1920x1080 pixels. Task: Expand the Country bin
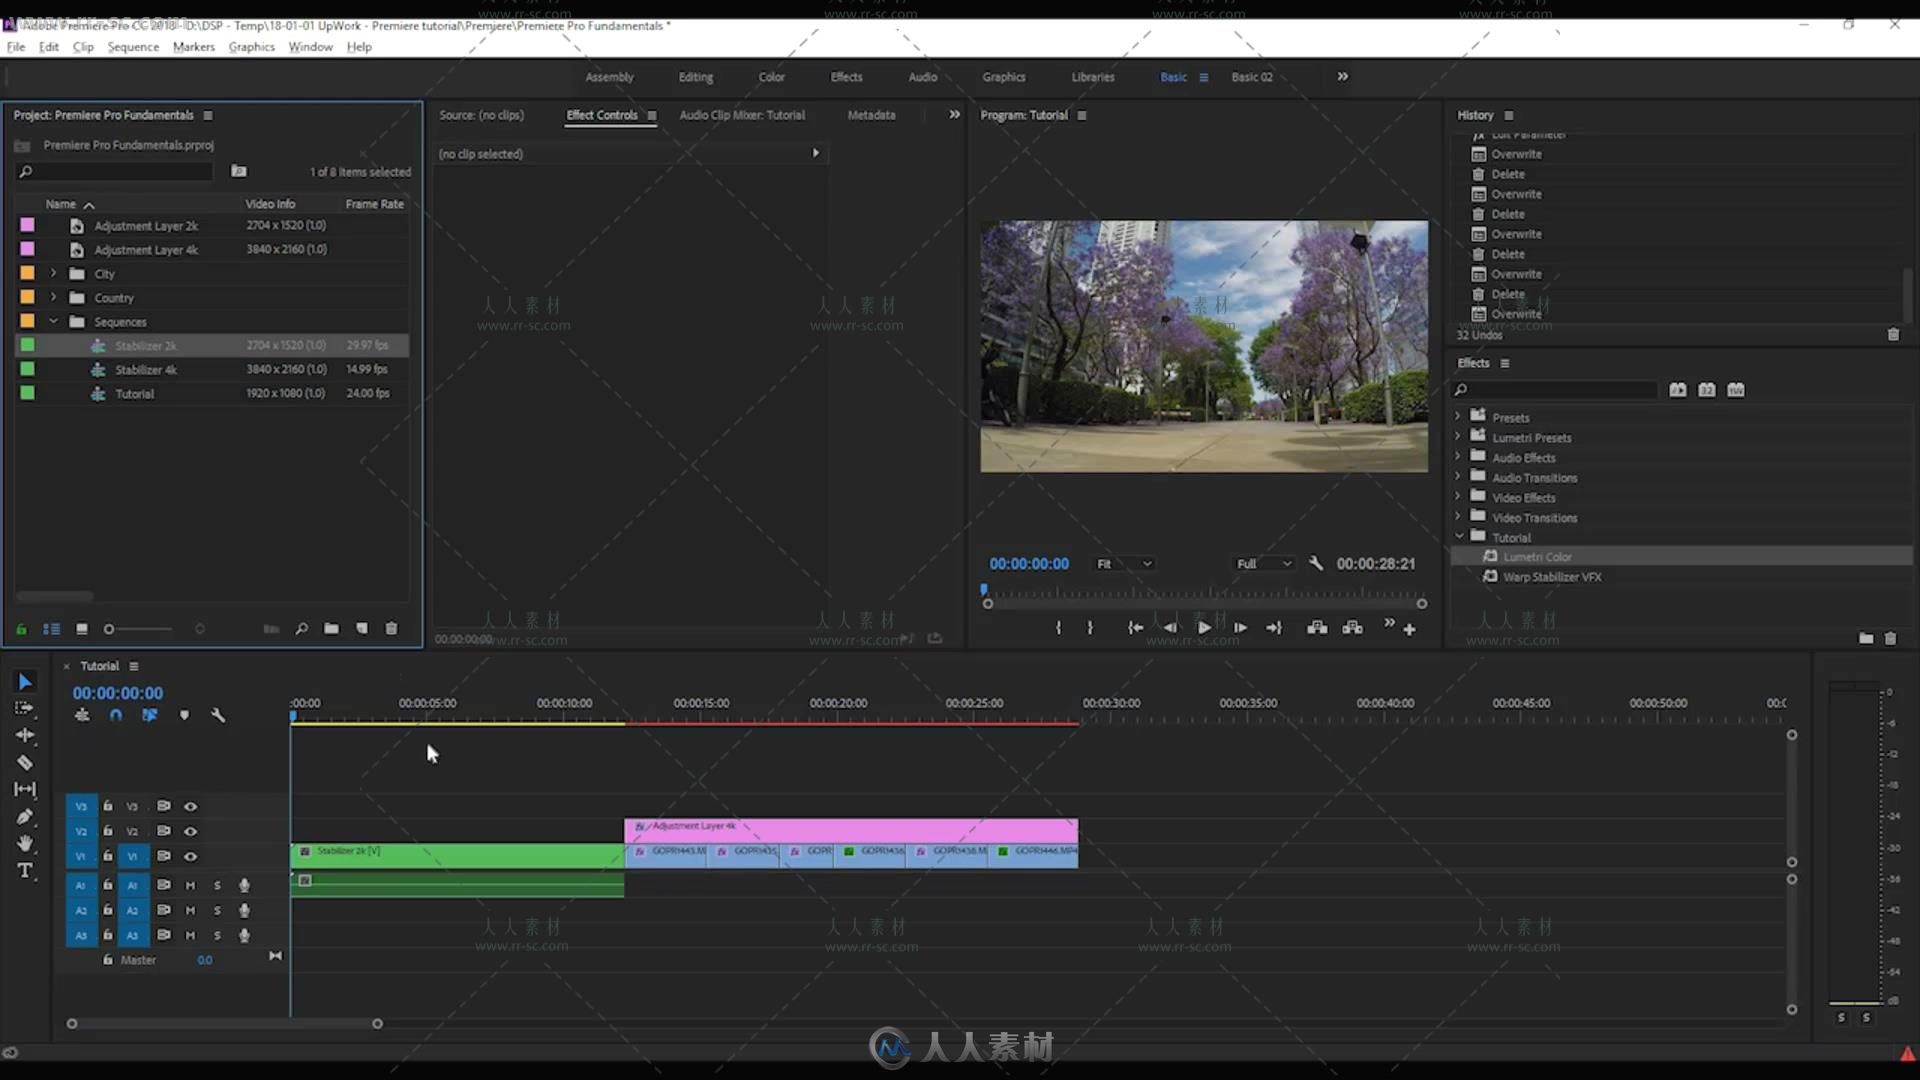(53, 297)
